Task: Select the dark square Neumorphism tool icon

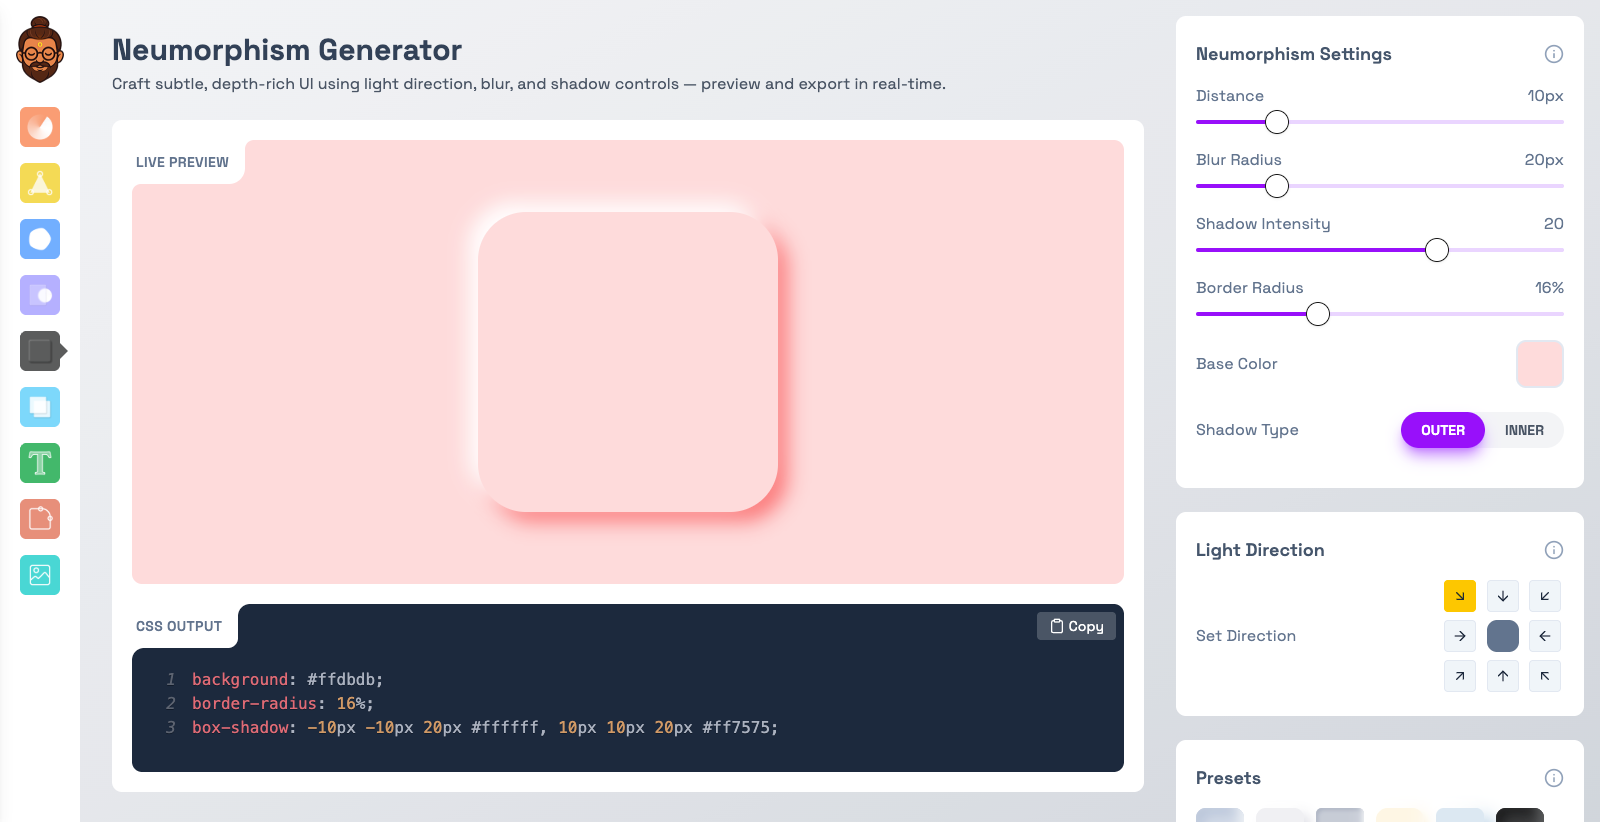Action: click(x=40, y=351)
